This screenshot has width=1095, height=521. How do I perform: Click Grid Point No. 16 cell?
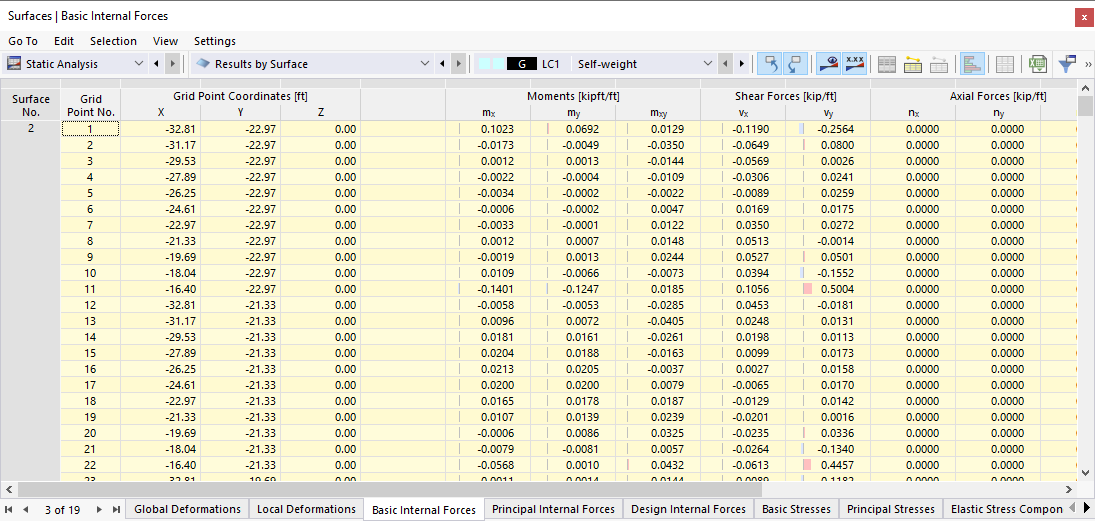coord(90,369)
